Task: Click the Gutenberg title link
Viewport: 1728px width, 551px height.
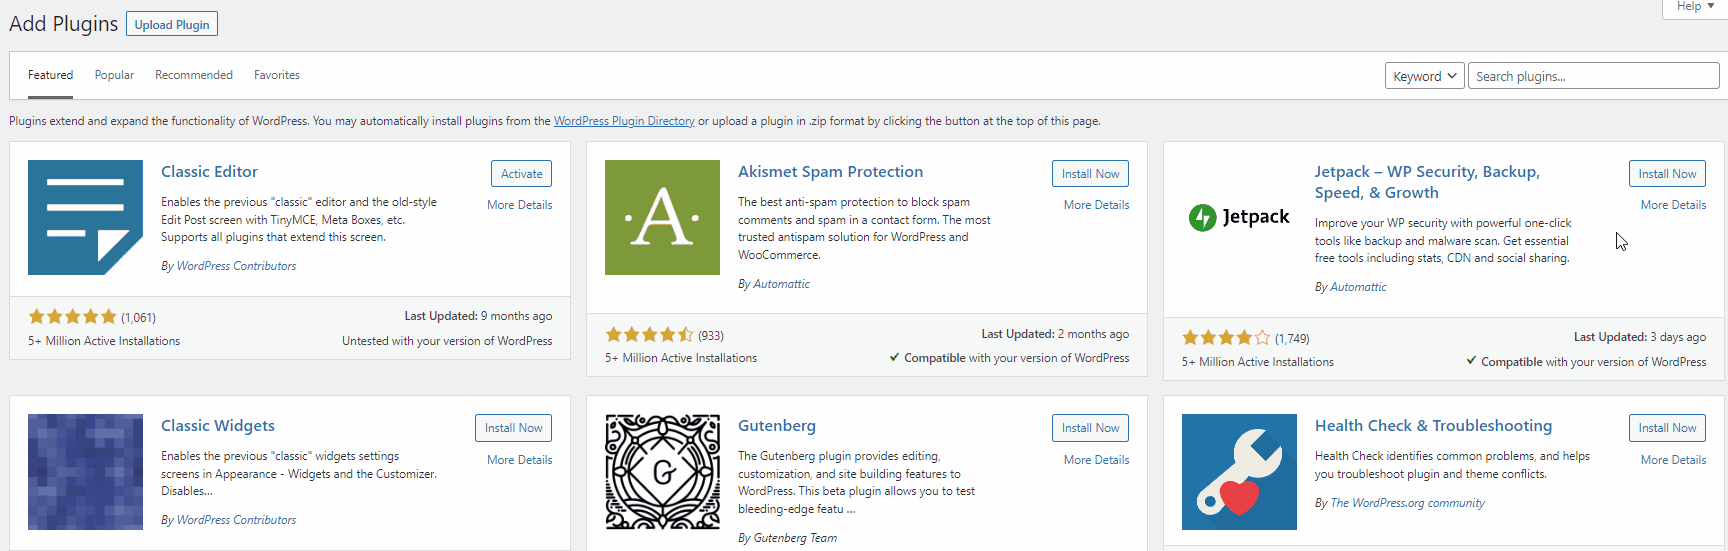Action: pyautogui.click(x=777, y=426)
